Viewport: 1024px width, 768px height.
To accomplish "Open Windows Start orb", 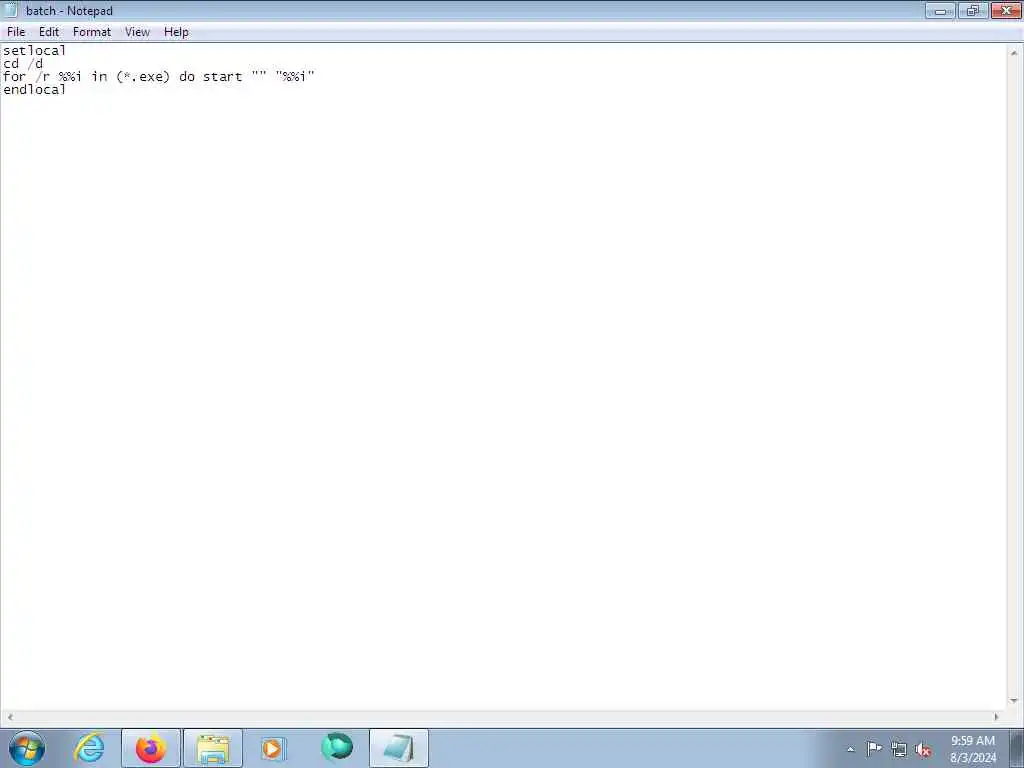I will 27,748.
